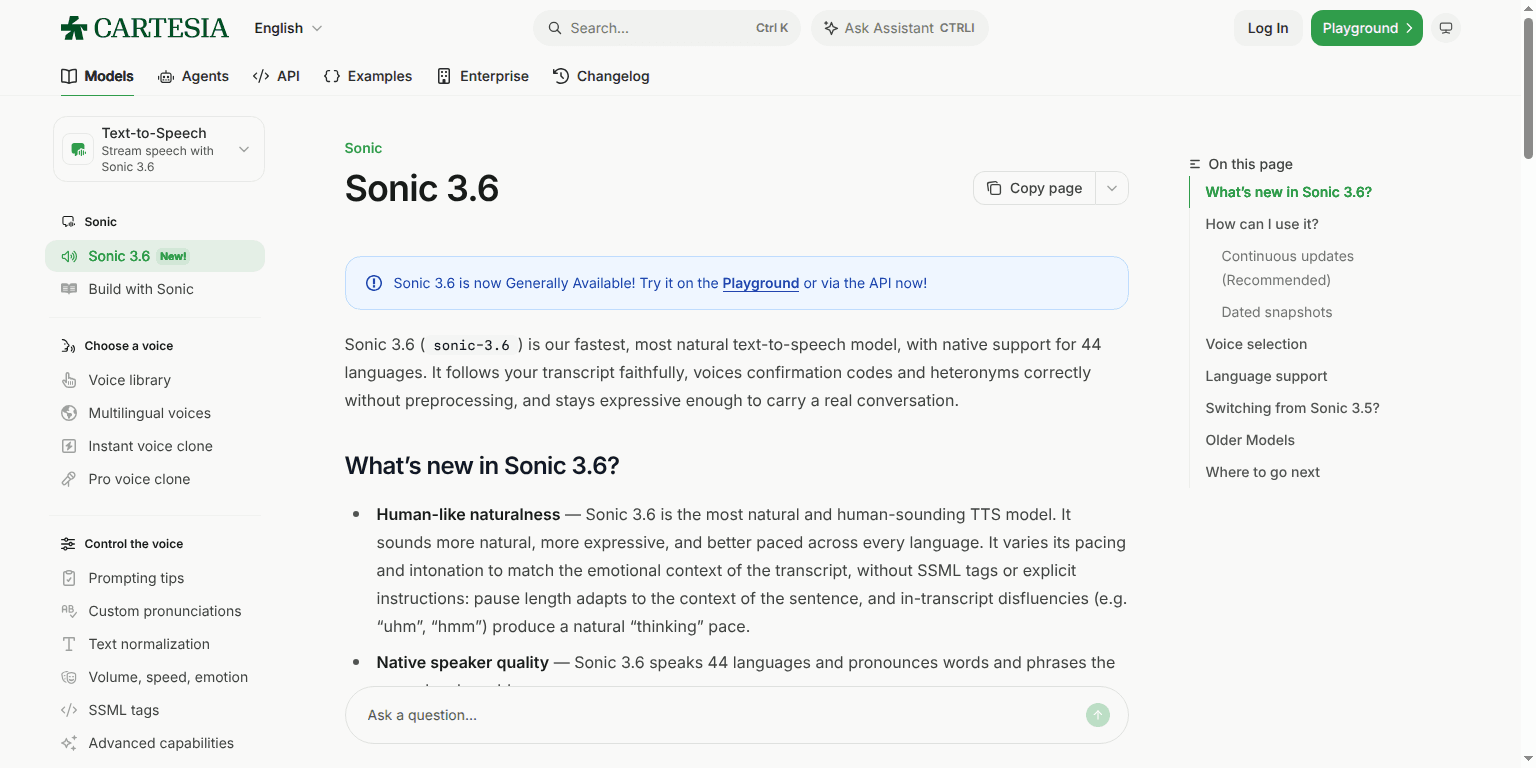Jump to What's new in Sonic 3.6?
1536x768 pixels.
click(1289, 192)
